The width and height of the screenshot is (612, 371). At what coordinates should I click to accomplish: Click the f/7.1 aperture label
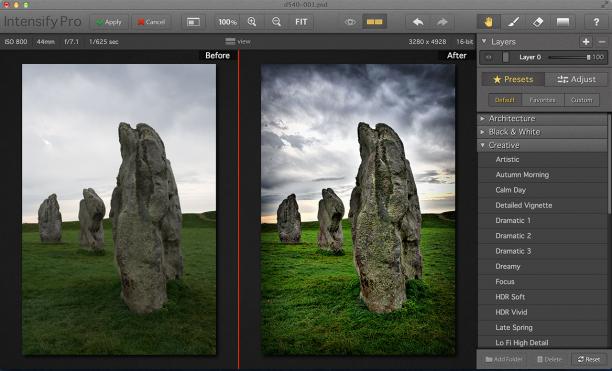point(71,41)
